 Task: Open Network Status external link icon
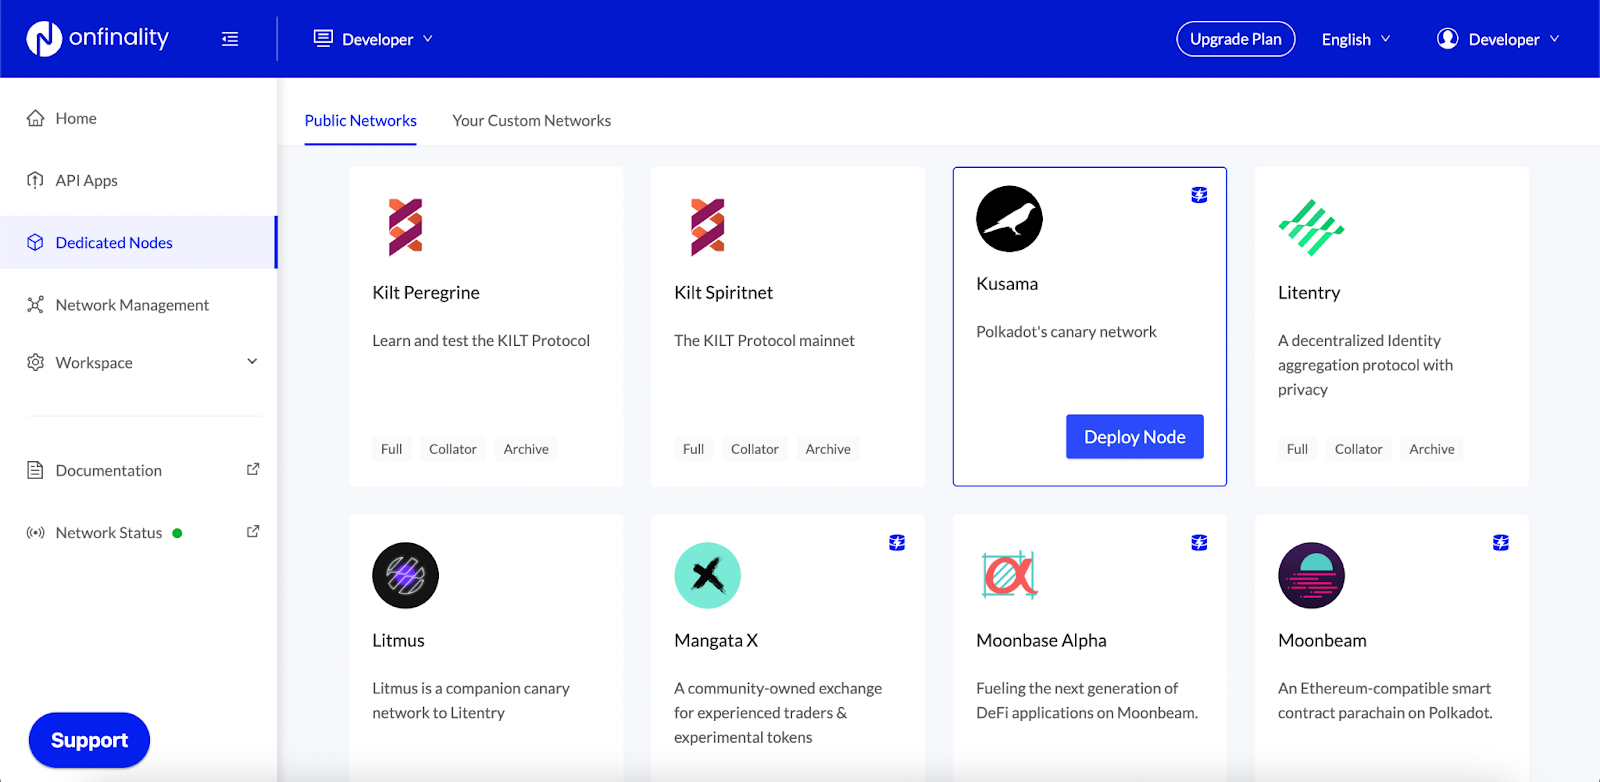[x=253, y=531]
